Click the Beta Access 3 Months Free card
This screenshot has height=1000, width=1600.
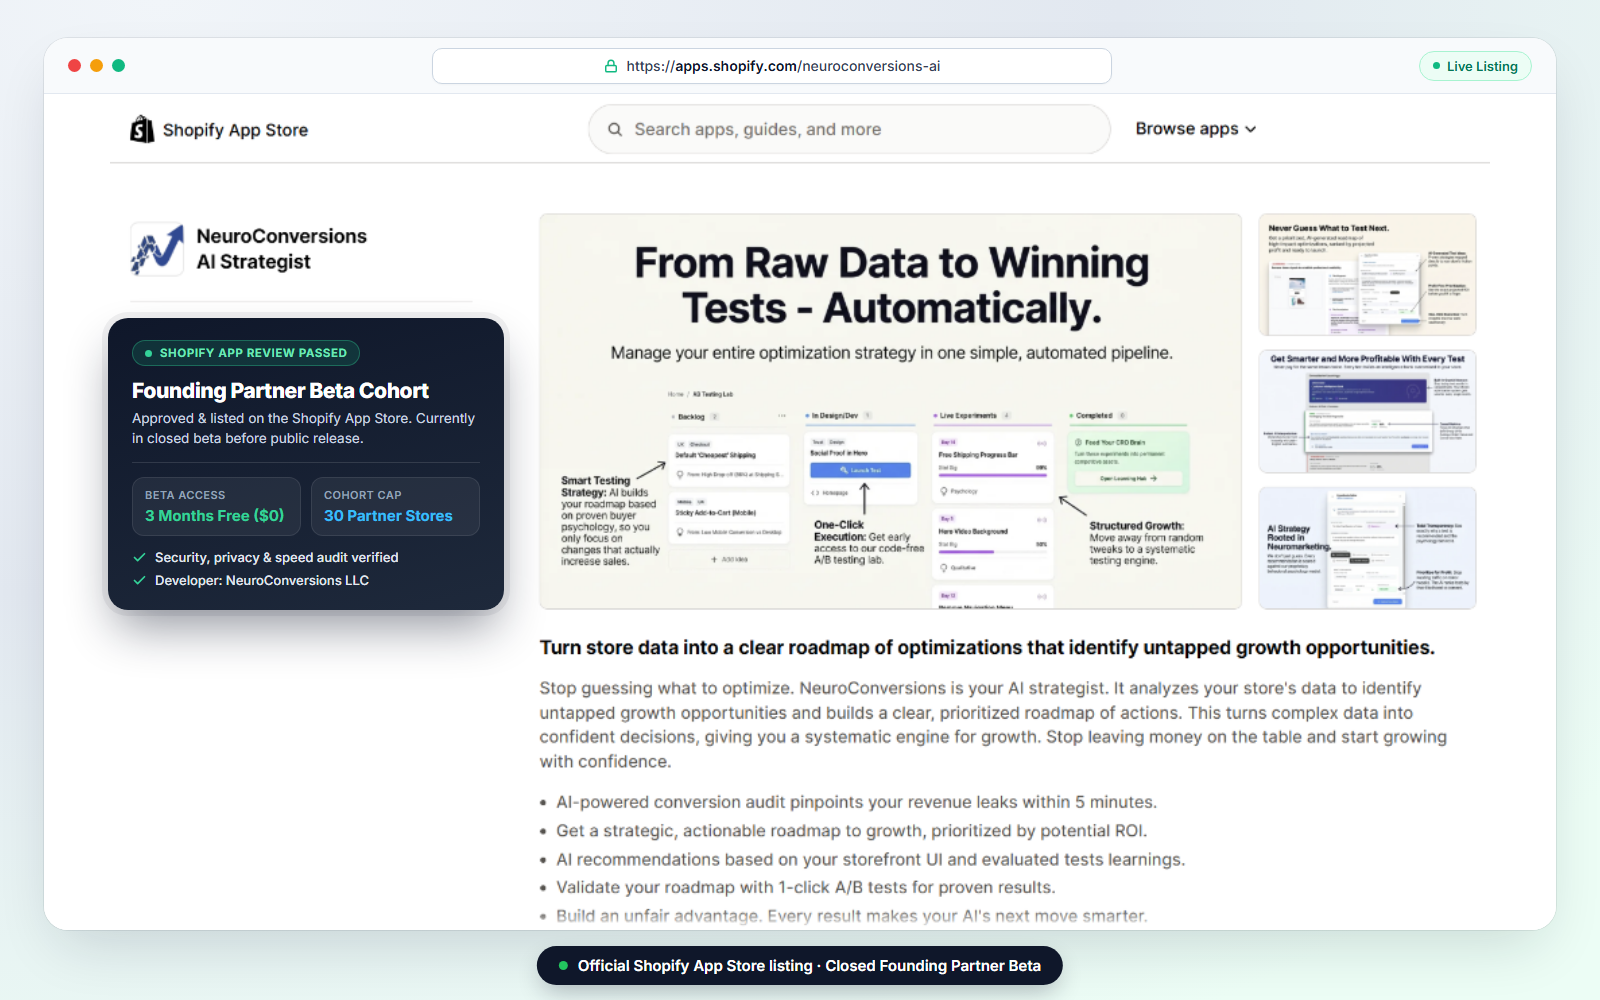coord(216,506)
